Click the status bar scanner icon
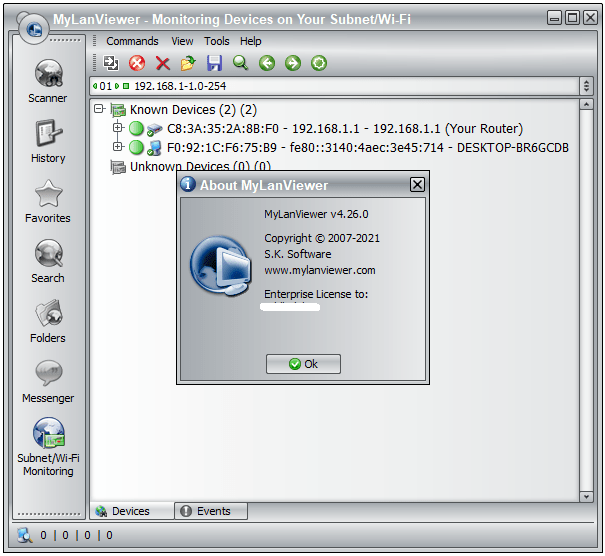 tap(25, 535)
